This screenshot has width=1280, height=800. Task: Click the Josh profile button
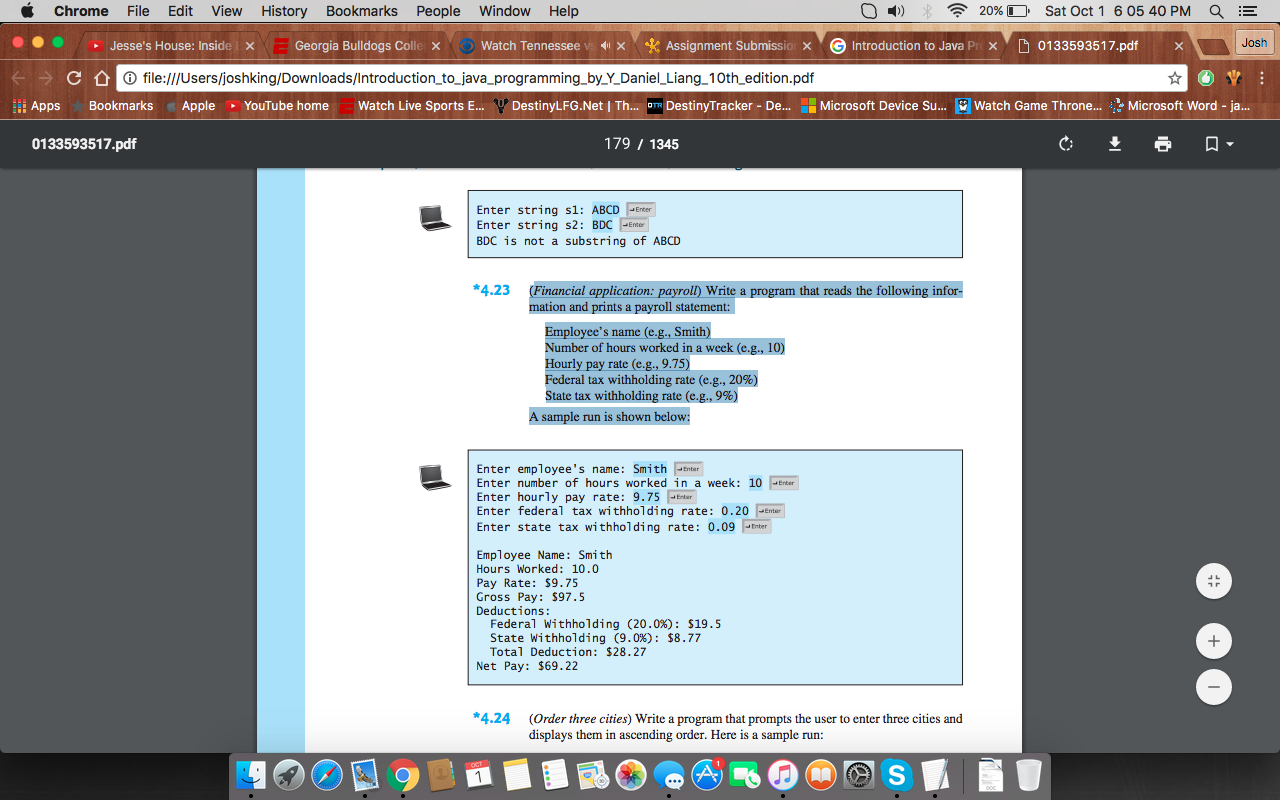click(x=1256, y=42)
